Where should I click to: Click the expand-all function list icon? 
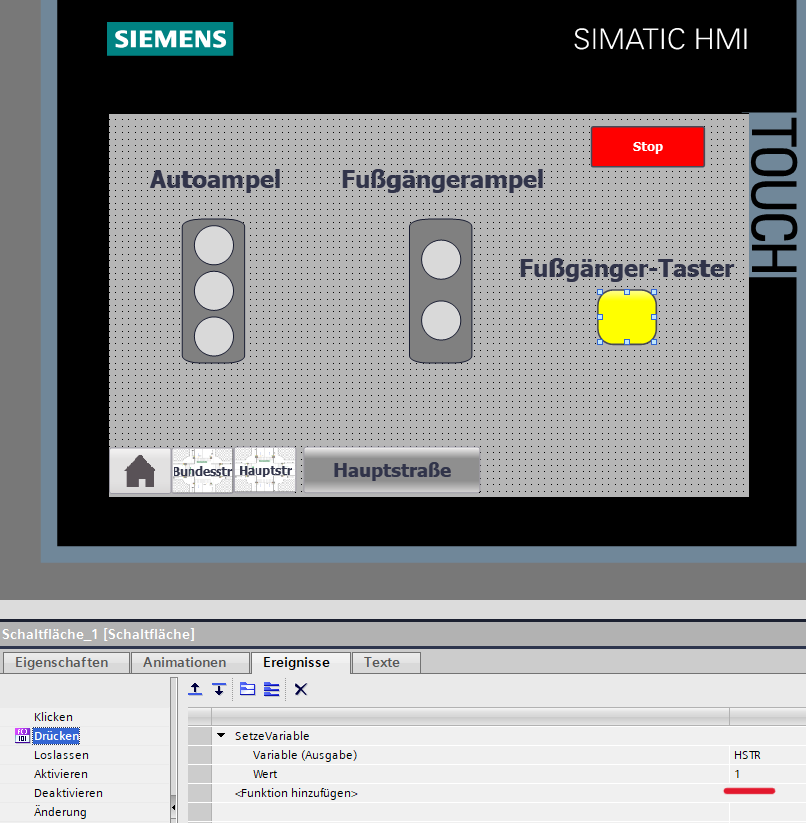(271, 689)
